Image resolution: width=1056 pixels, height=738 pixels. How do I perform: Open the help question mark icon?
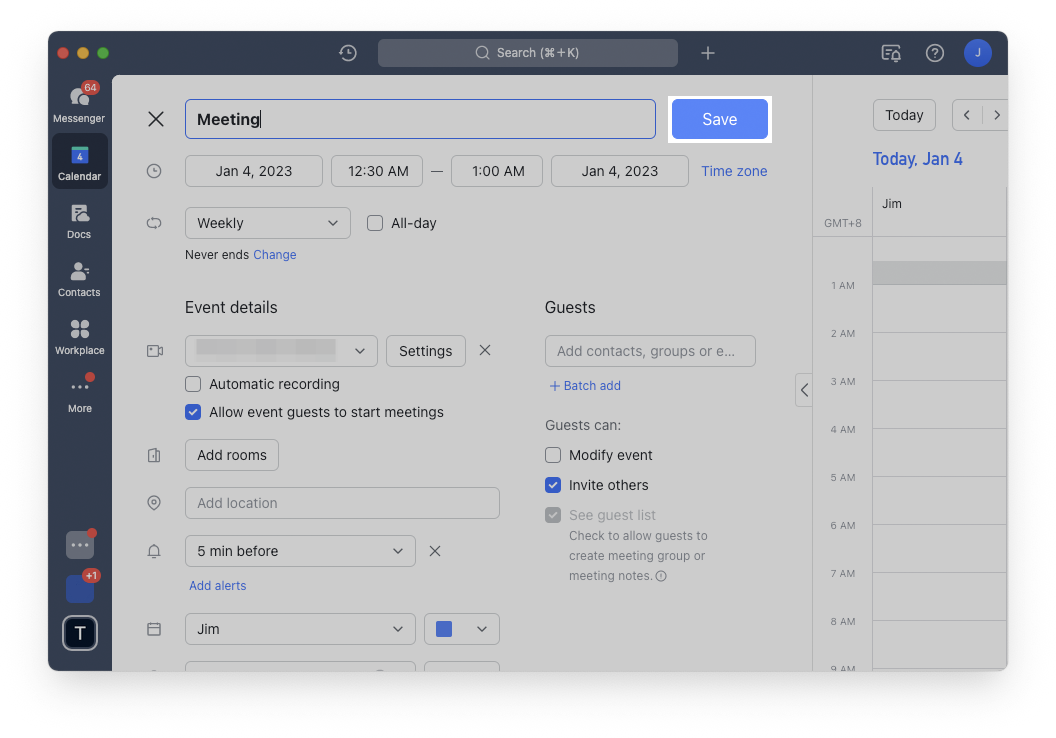coord(935,53)
